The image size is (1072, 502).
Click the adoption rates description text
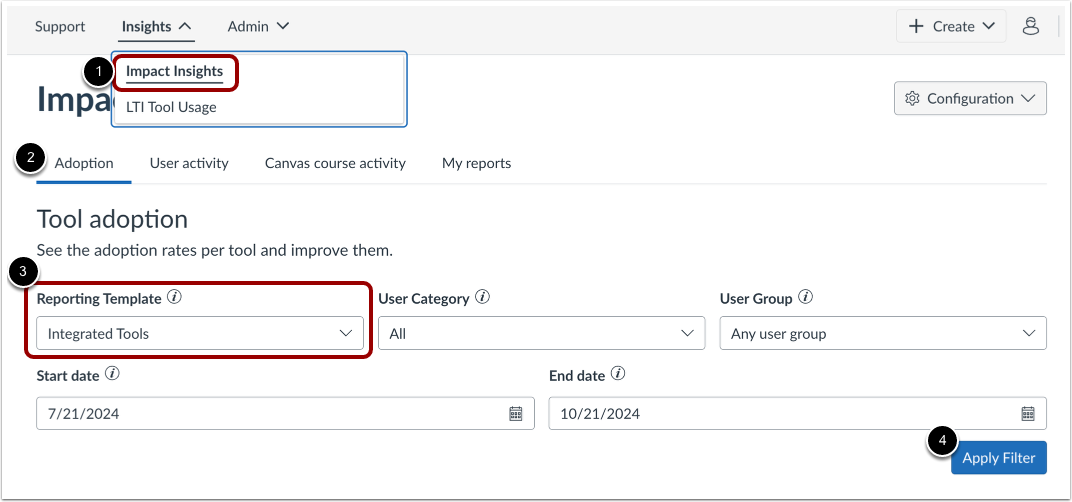[215, 250]
